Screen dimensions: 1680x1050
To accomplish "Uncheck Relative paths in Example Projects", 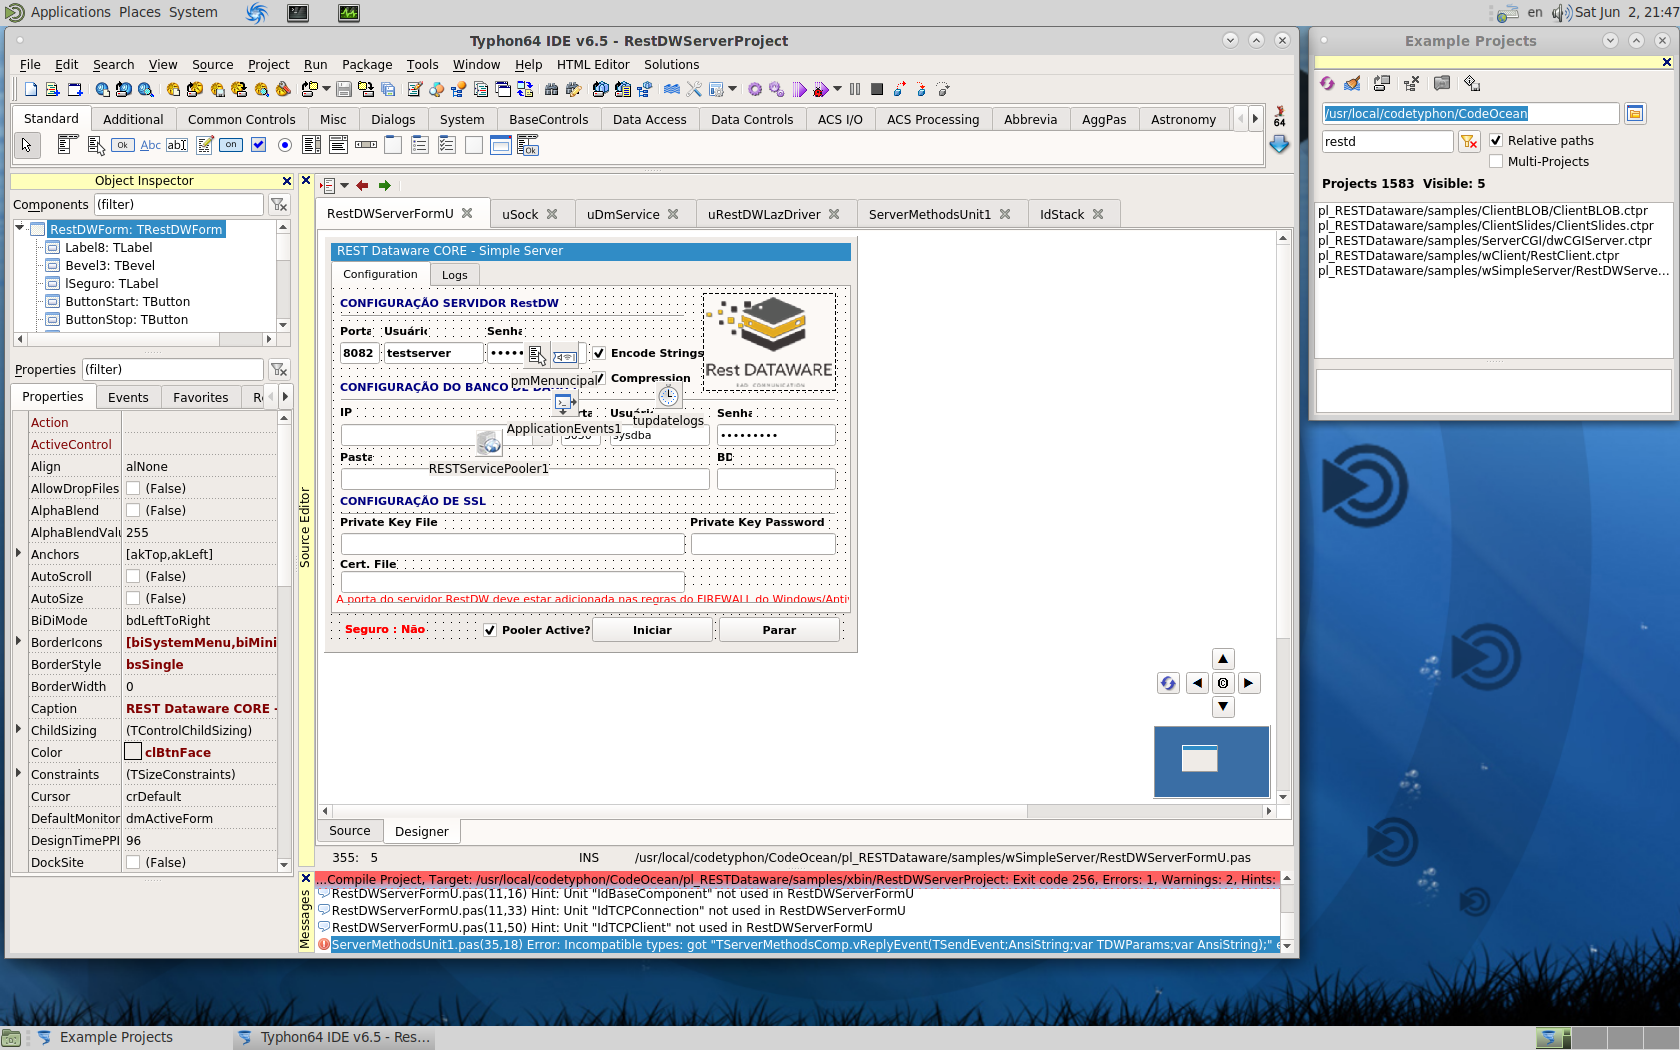I will pyautogui.click(x=1496, y=141).
